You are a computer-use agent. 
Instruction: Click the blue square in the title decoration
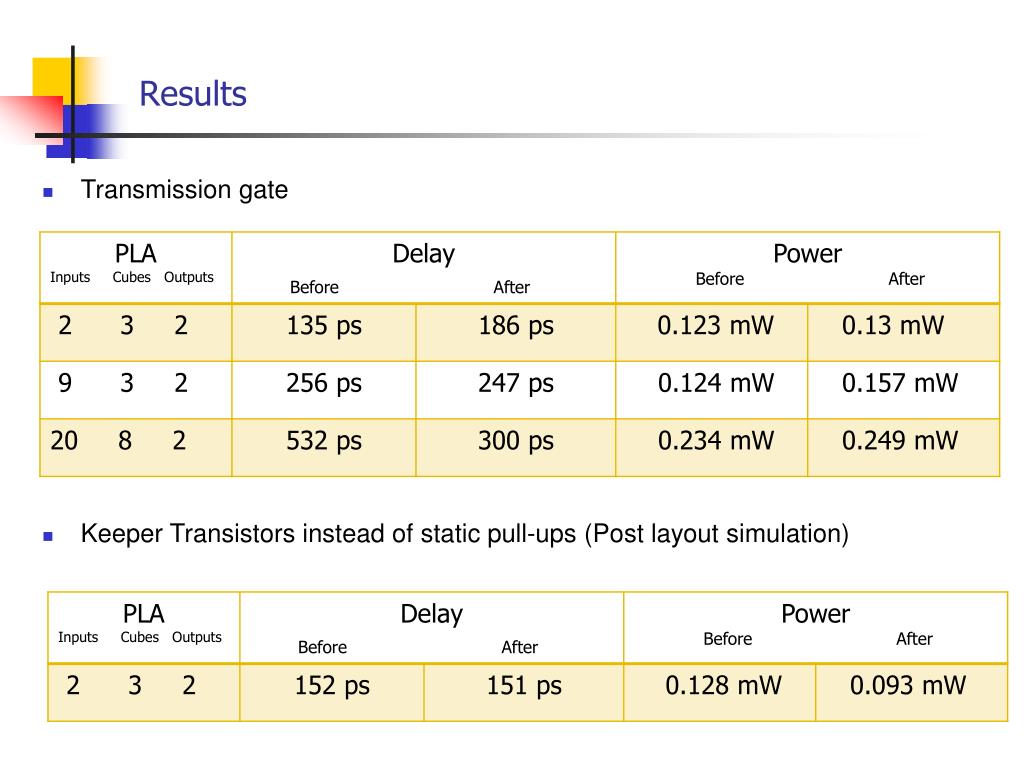pos(96,130)
